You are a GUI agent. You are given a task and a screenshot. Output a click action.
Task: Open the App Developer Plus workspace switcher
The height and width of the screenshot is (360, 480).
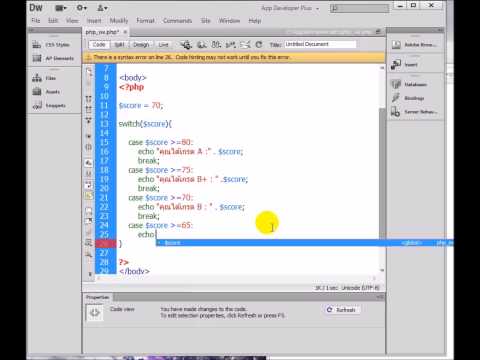tap(290, 8)
